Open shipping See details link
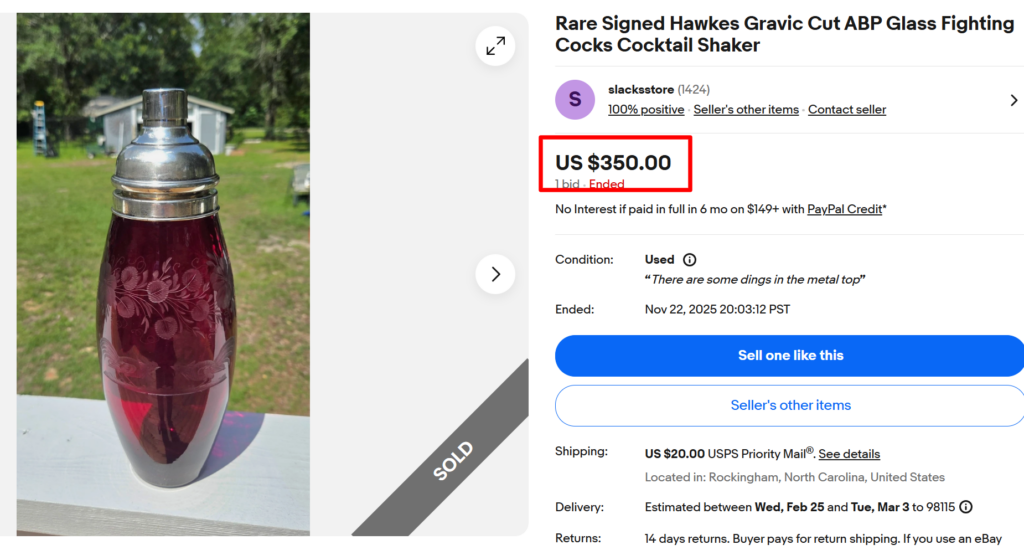This screenshot has width=1024, height=550. (849, 454)
